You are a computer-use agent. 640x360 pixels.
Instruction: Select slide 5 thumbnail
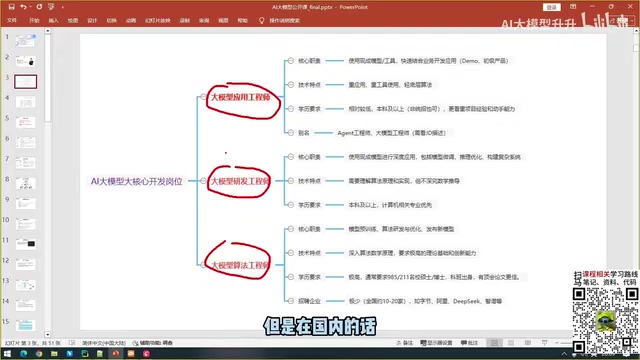tap(25, 122)
